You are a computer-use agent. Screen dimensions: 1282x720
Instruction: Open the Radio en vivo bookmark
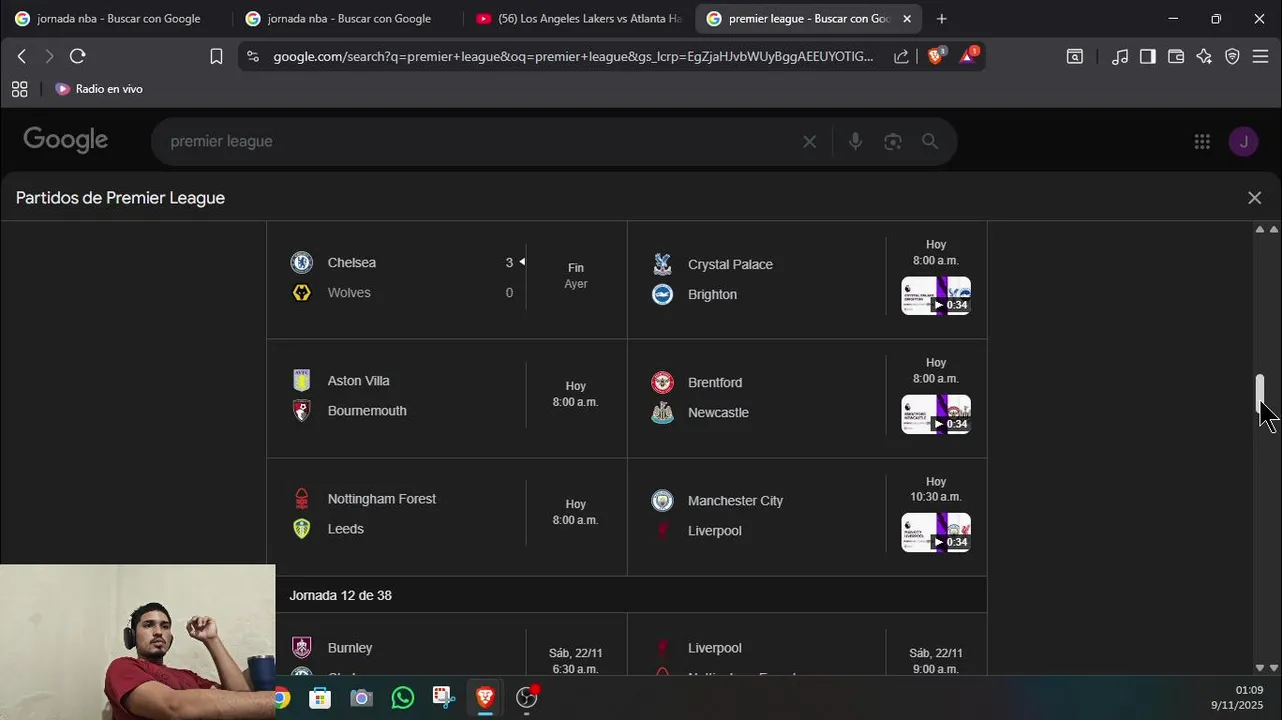click(x=98, y=89)
